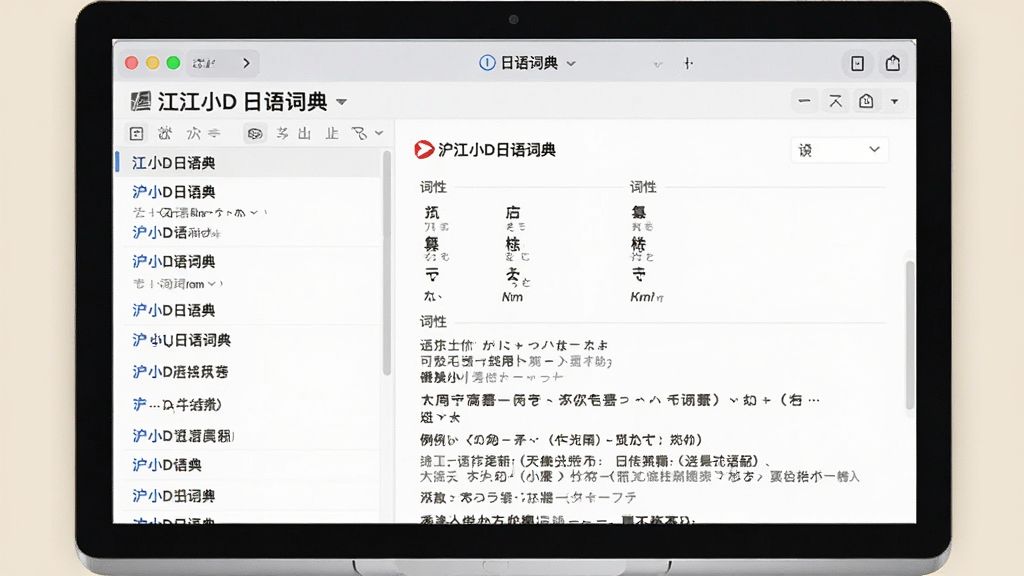Expand the chevron in the subtitle ending in rom
This screenshot has width=1024, height=576.
click(x=212, y=284)
